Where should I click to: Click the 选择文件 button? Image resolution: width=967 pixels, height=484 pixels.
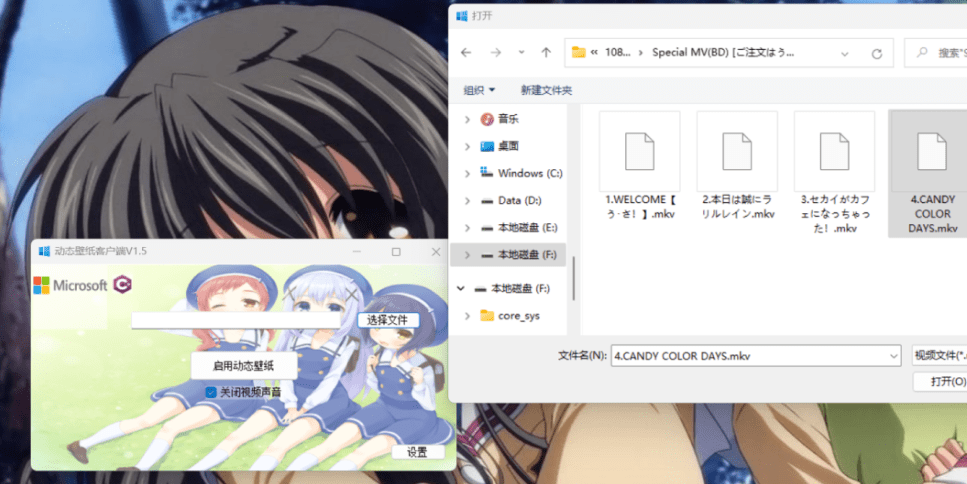coord(387,320)
